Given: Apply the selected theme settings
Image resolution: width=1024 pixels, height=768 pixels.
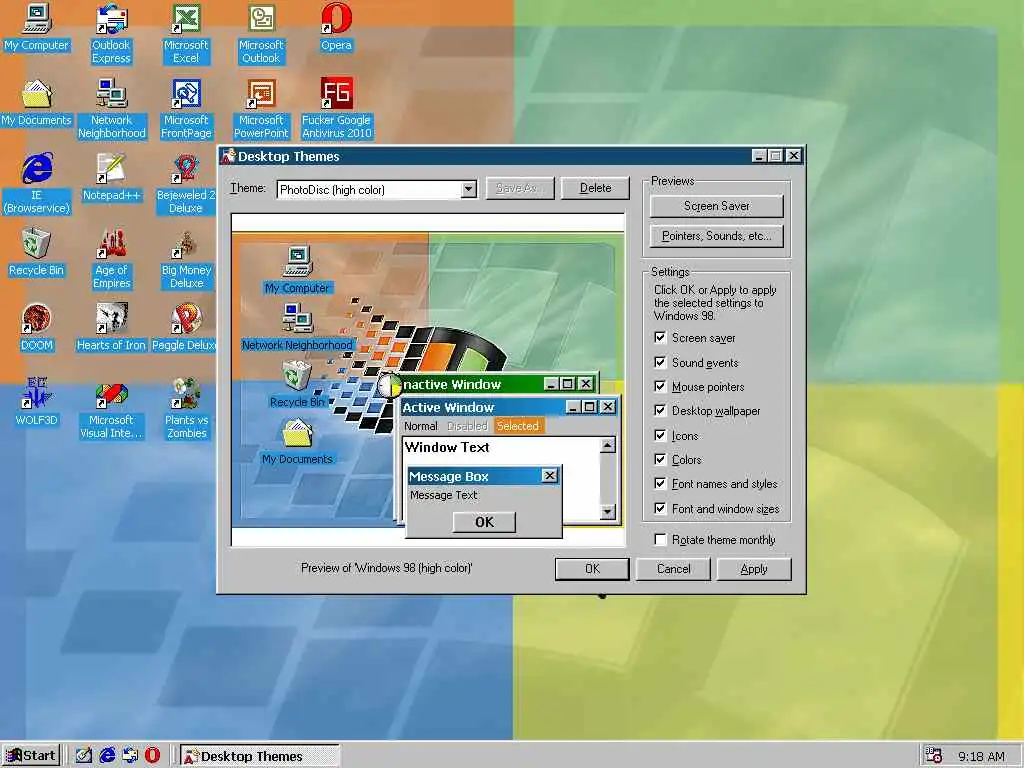Looking at the screenshot, I should (754, 569).
